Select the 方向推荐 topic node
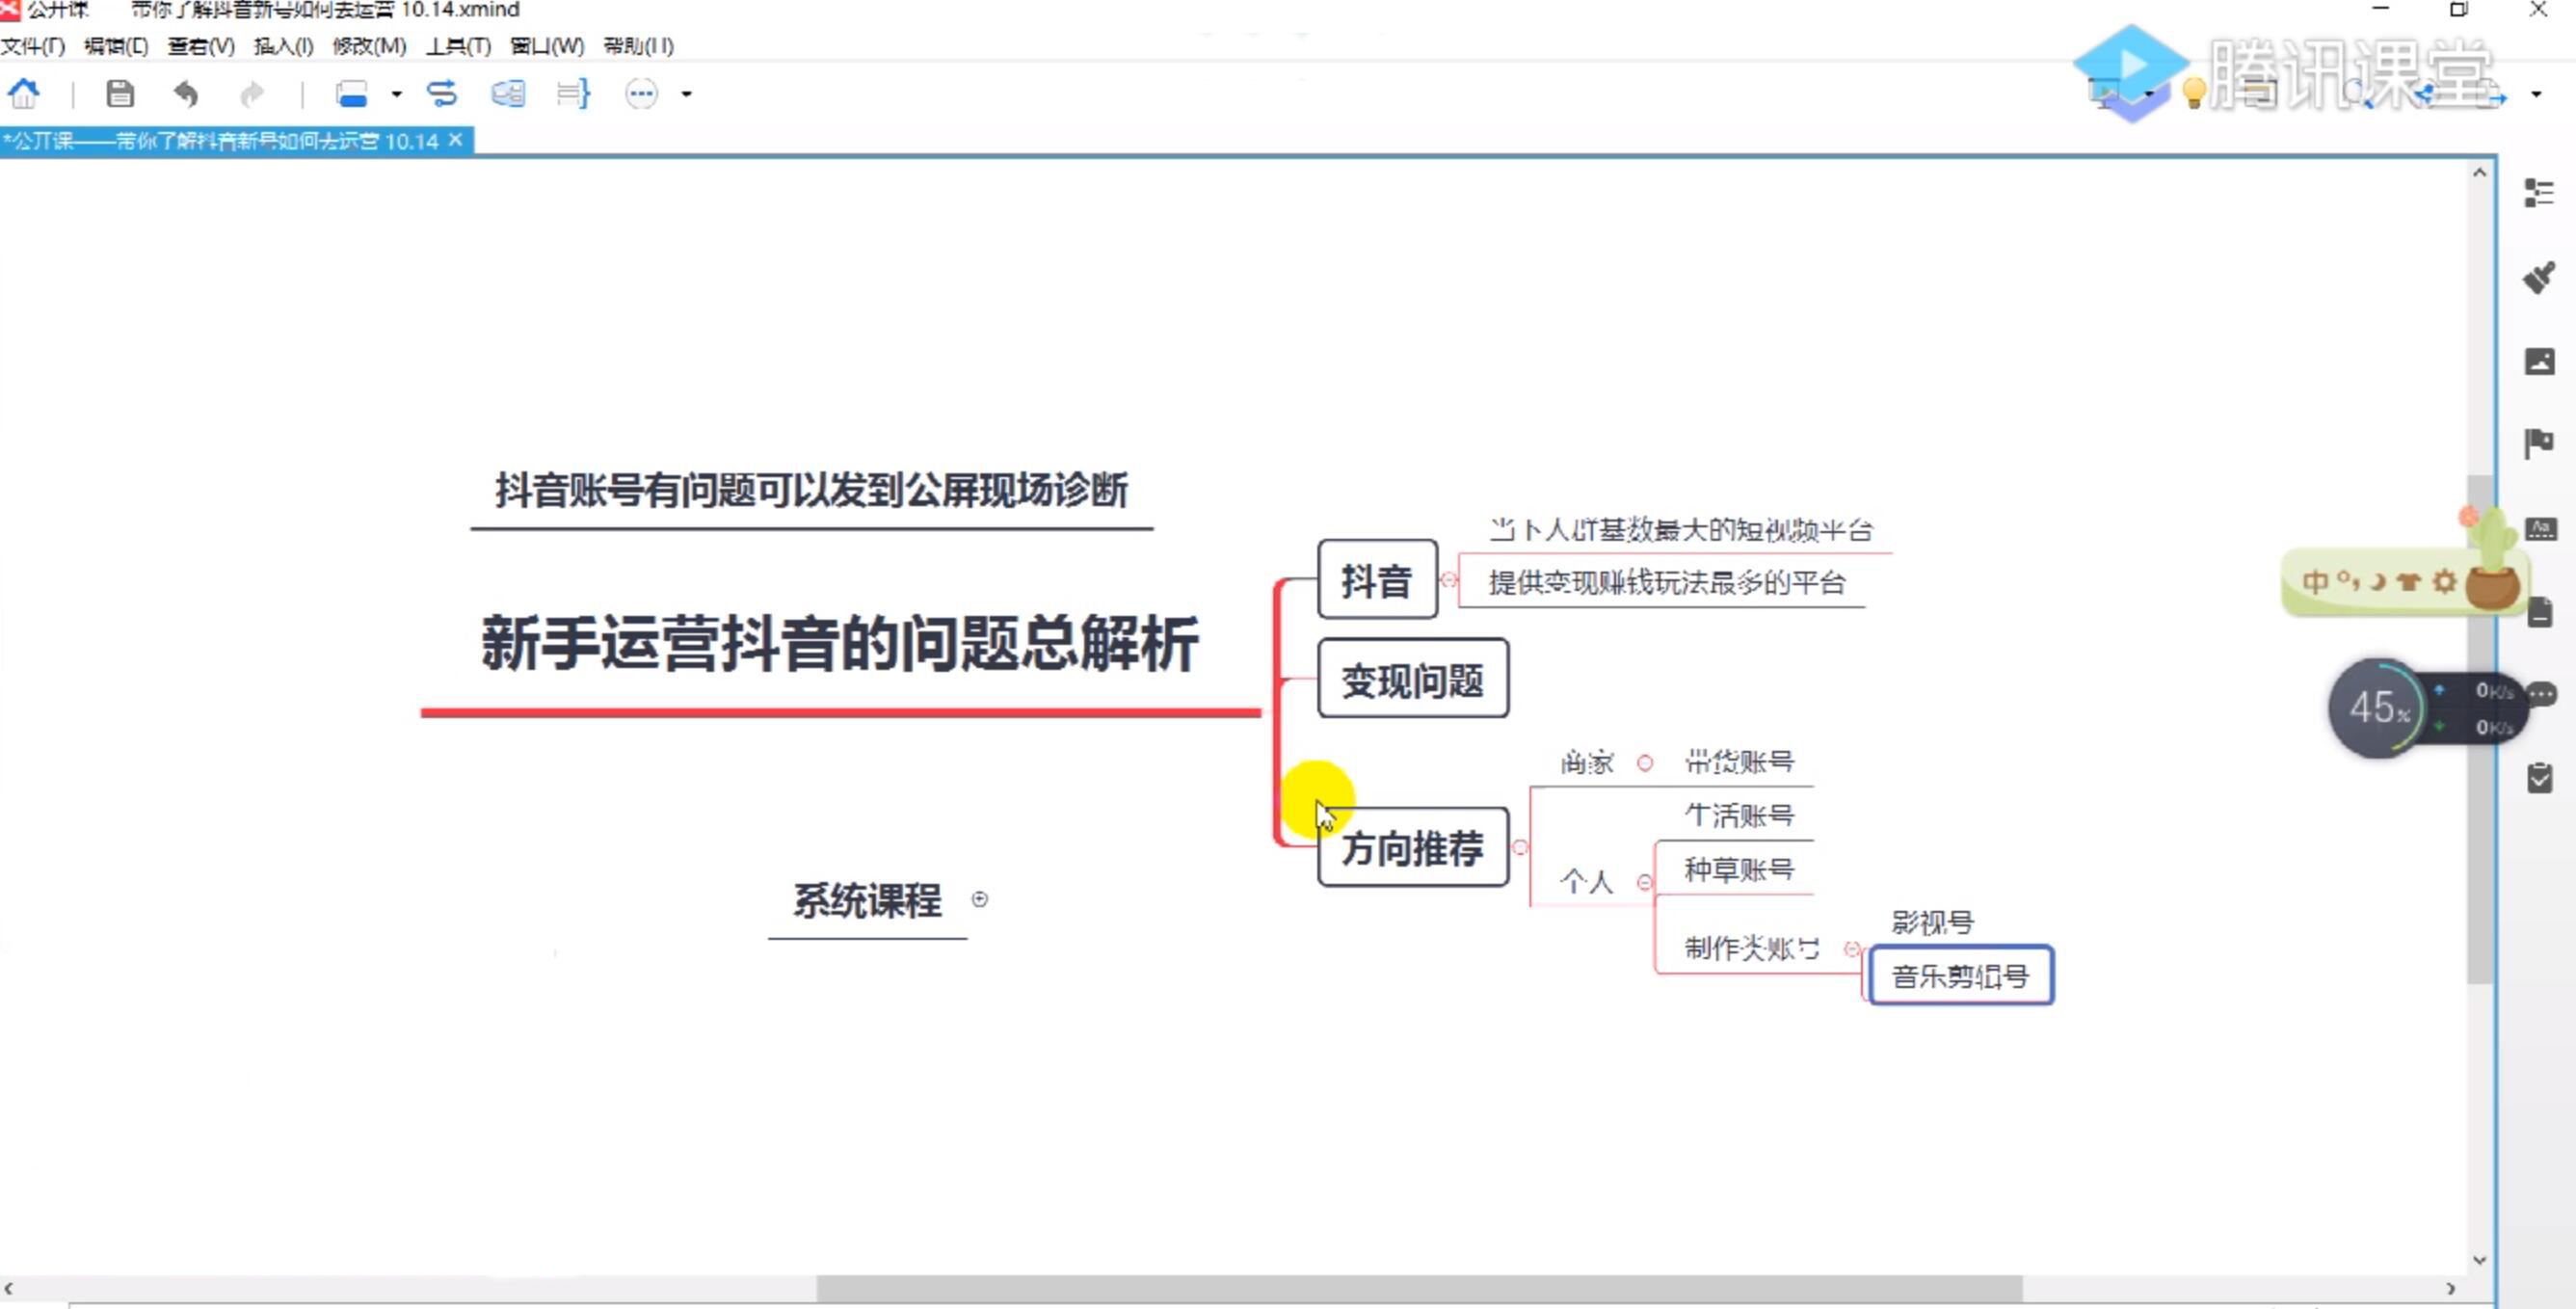This screenshot has height=1309, width=2576. [1412, 847]
